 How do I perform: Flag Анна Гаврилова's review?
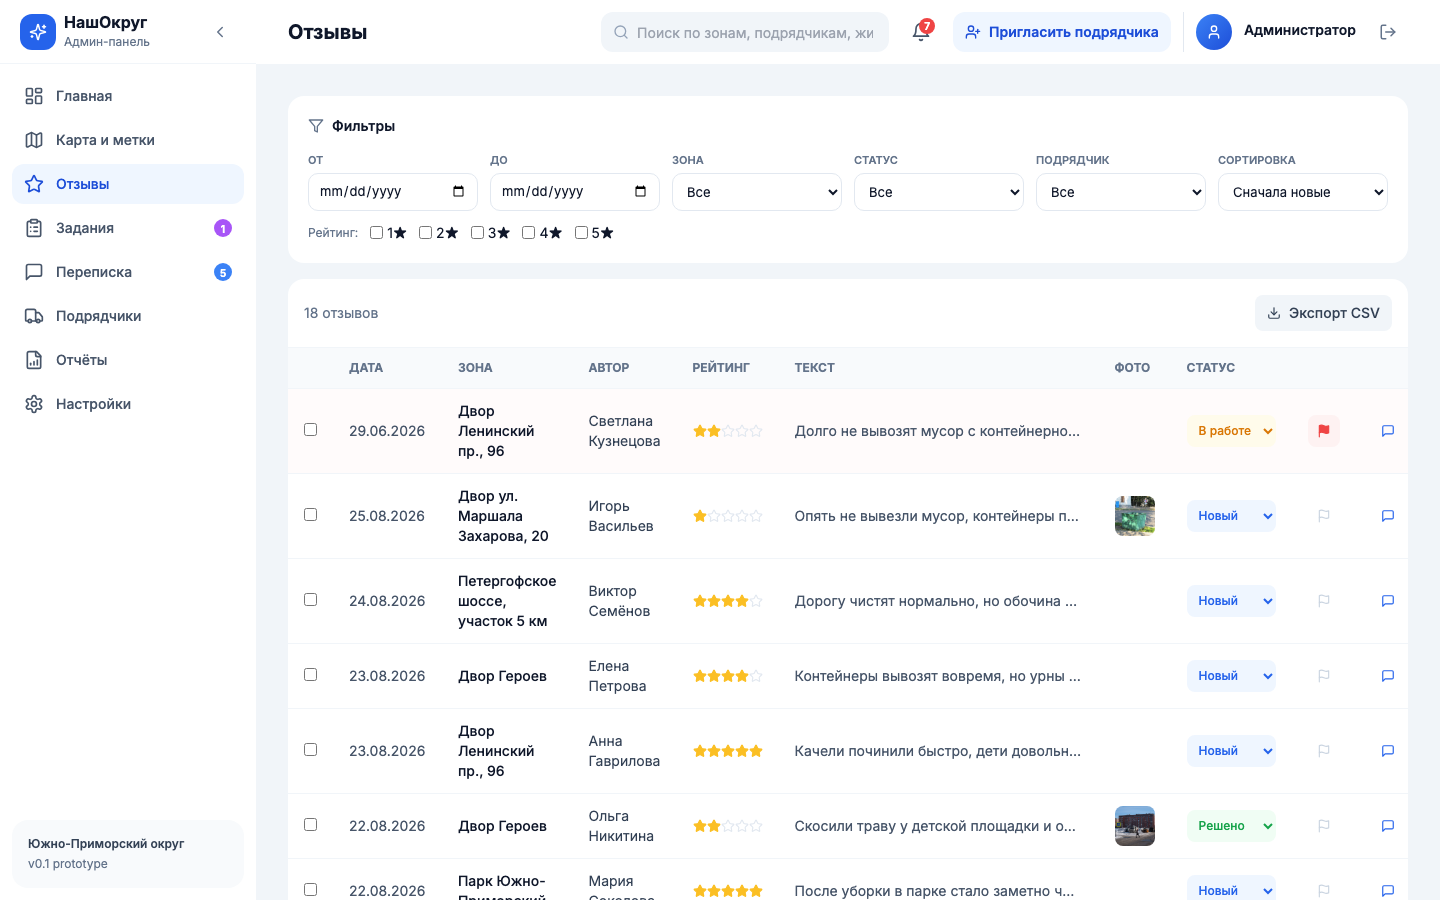[1324, 751]
